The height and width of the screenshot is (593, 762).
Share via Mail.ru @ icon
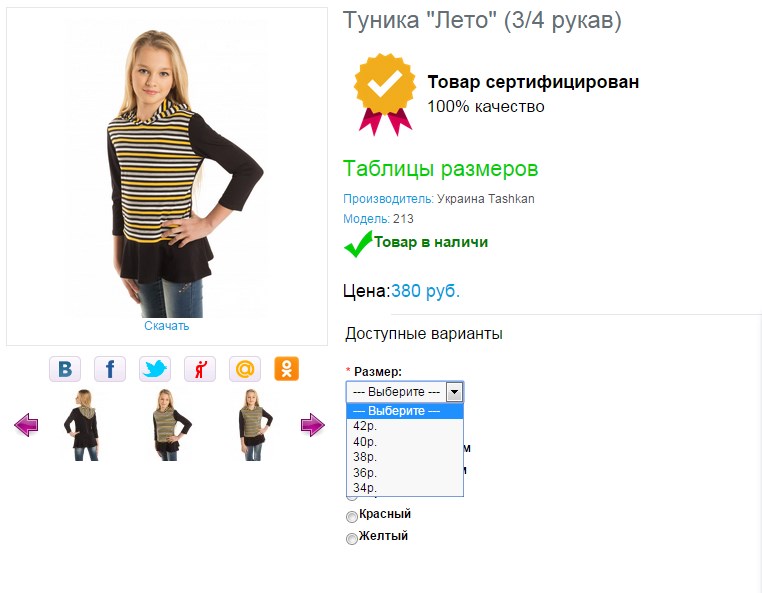pos(245,369)
